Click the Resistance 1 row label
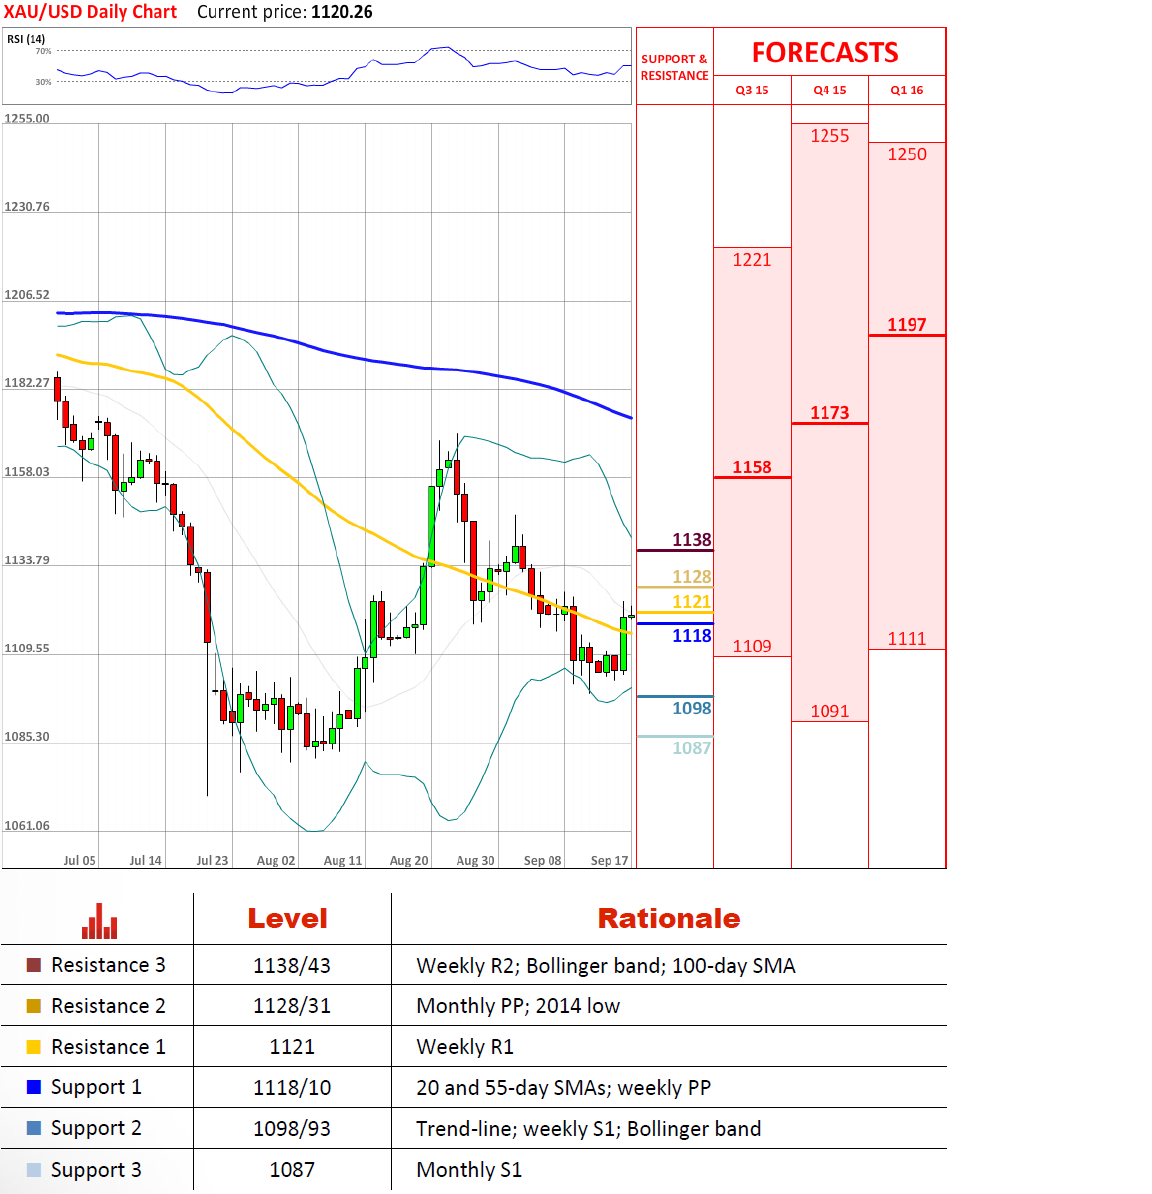Screen dimensions: 1152x1194 coord(108,1047)
